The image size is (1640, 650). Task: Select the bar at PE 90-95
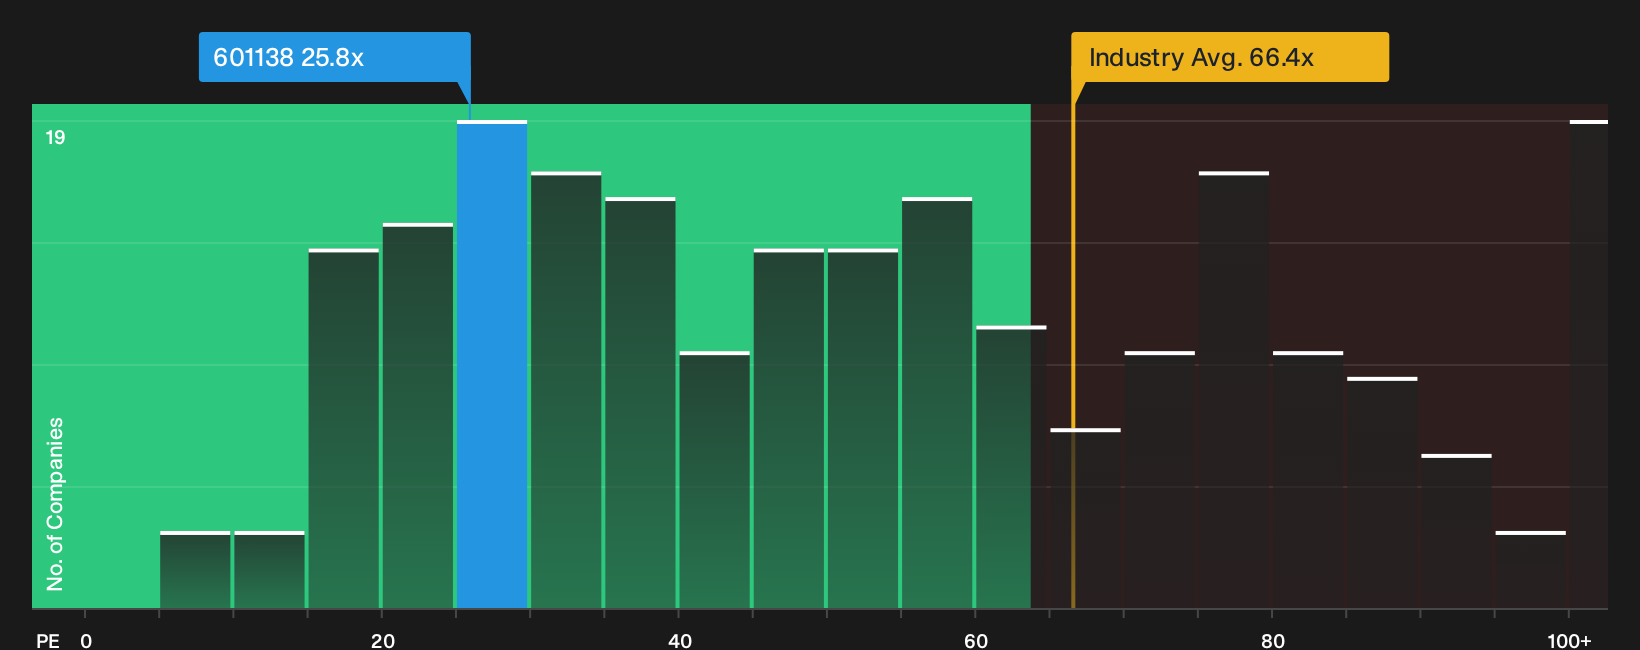1457,531
